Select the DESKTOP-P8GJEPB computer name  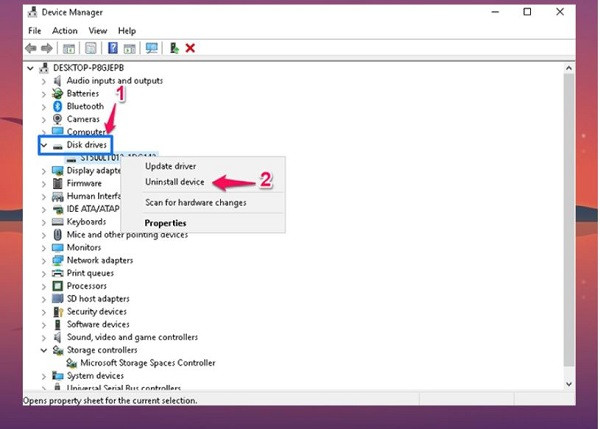click(x=88, y=68)
